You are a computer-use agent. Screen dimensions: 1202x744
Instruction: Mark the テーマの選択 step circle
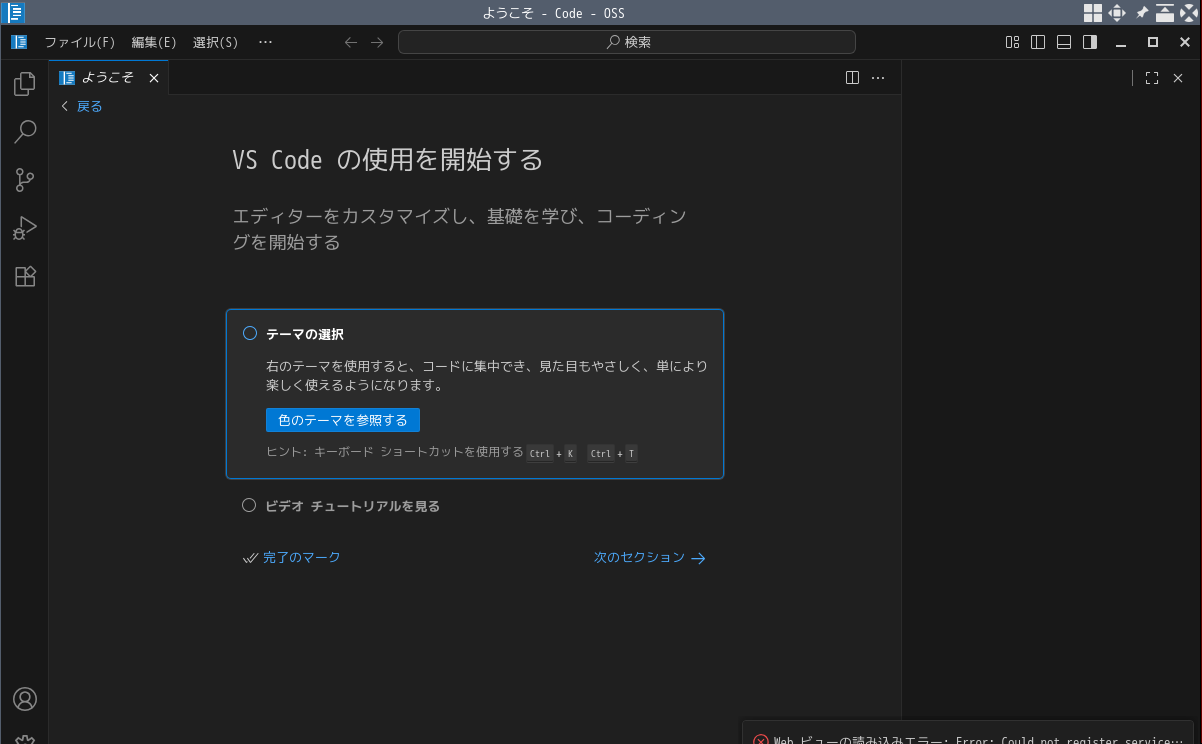(250, 334)
